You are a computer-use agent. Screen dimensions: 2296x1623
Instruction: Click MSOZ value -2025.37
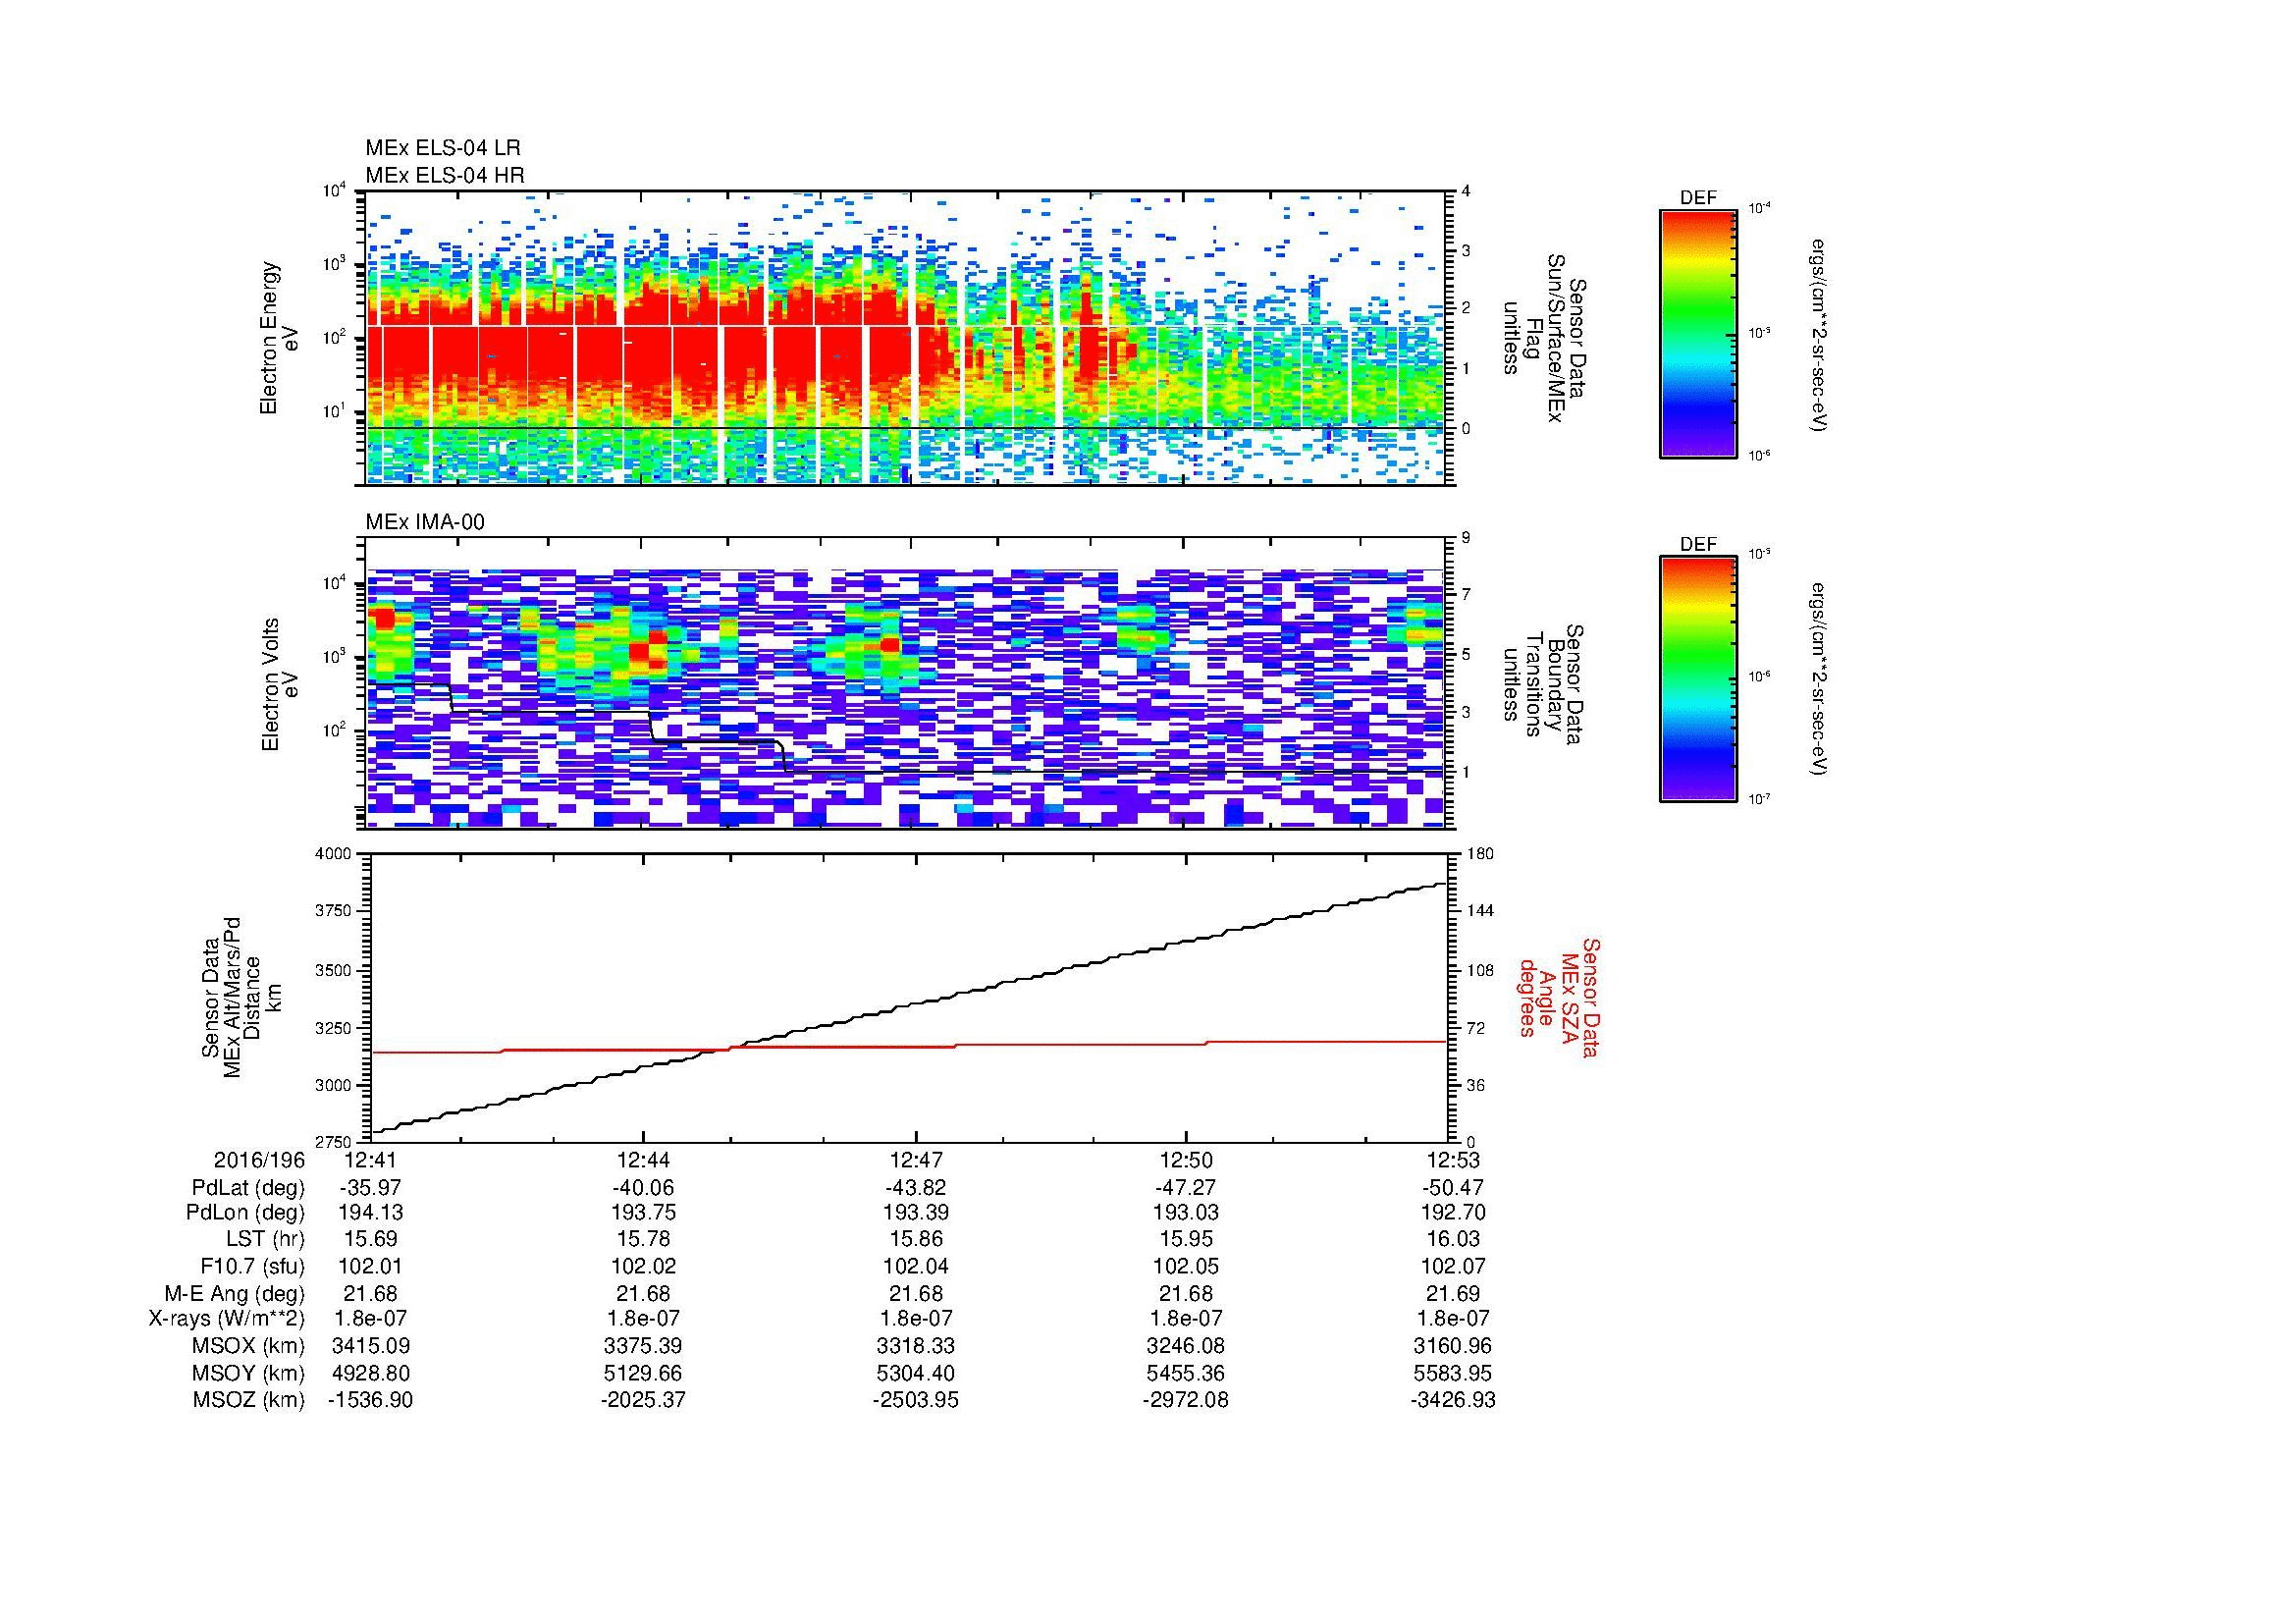(x=643, y=1400)
